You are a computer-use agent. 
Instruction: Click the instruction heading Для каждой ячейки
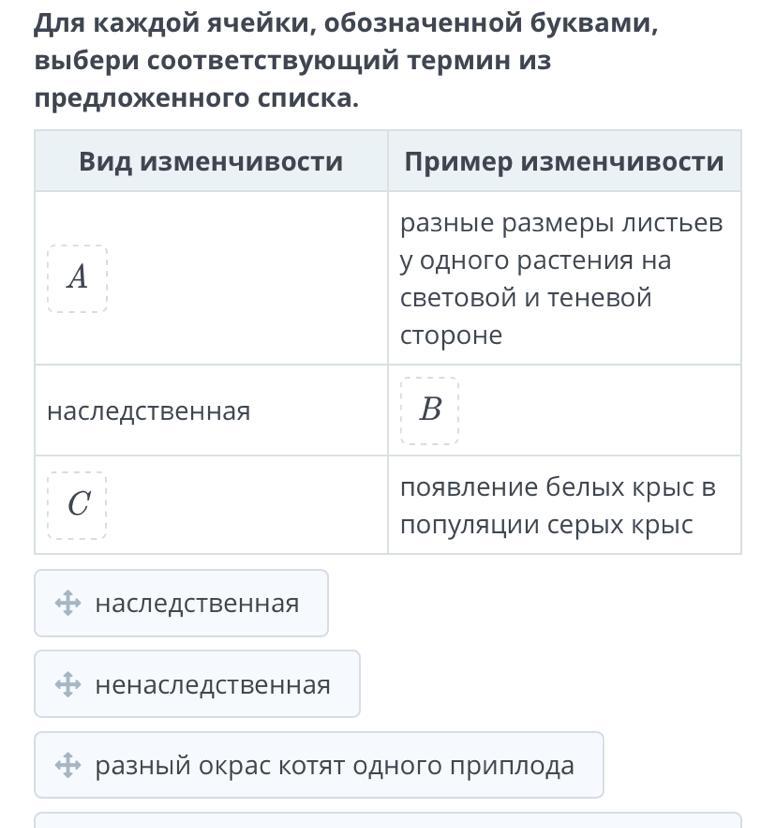coord(346,23)
